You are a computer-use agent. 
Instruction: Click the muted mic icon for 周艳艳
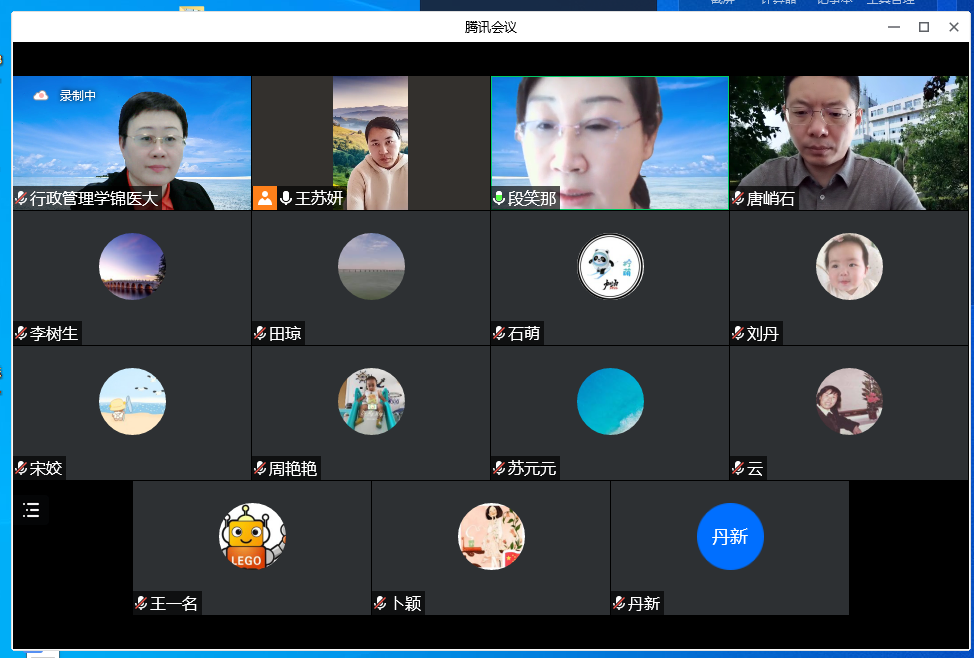click(260, 469)
